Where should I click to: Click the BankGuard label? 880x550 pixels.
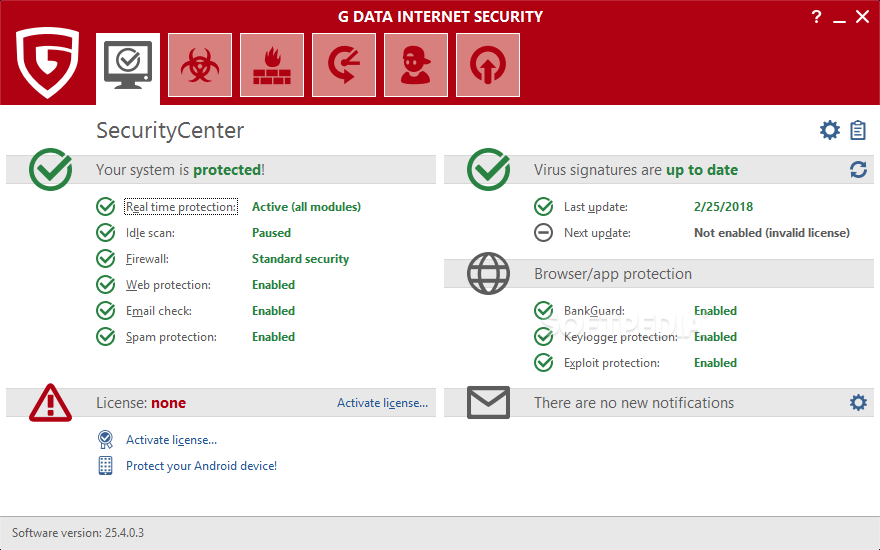(x=594, y=311)
